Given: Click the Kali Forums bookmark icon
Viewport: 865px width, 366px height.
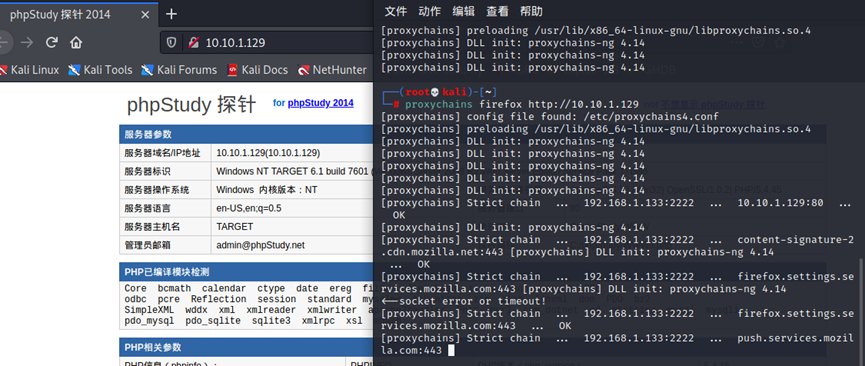Looking at the screenshot, I should point(147,70).
